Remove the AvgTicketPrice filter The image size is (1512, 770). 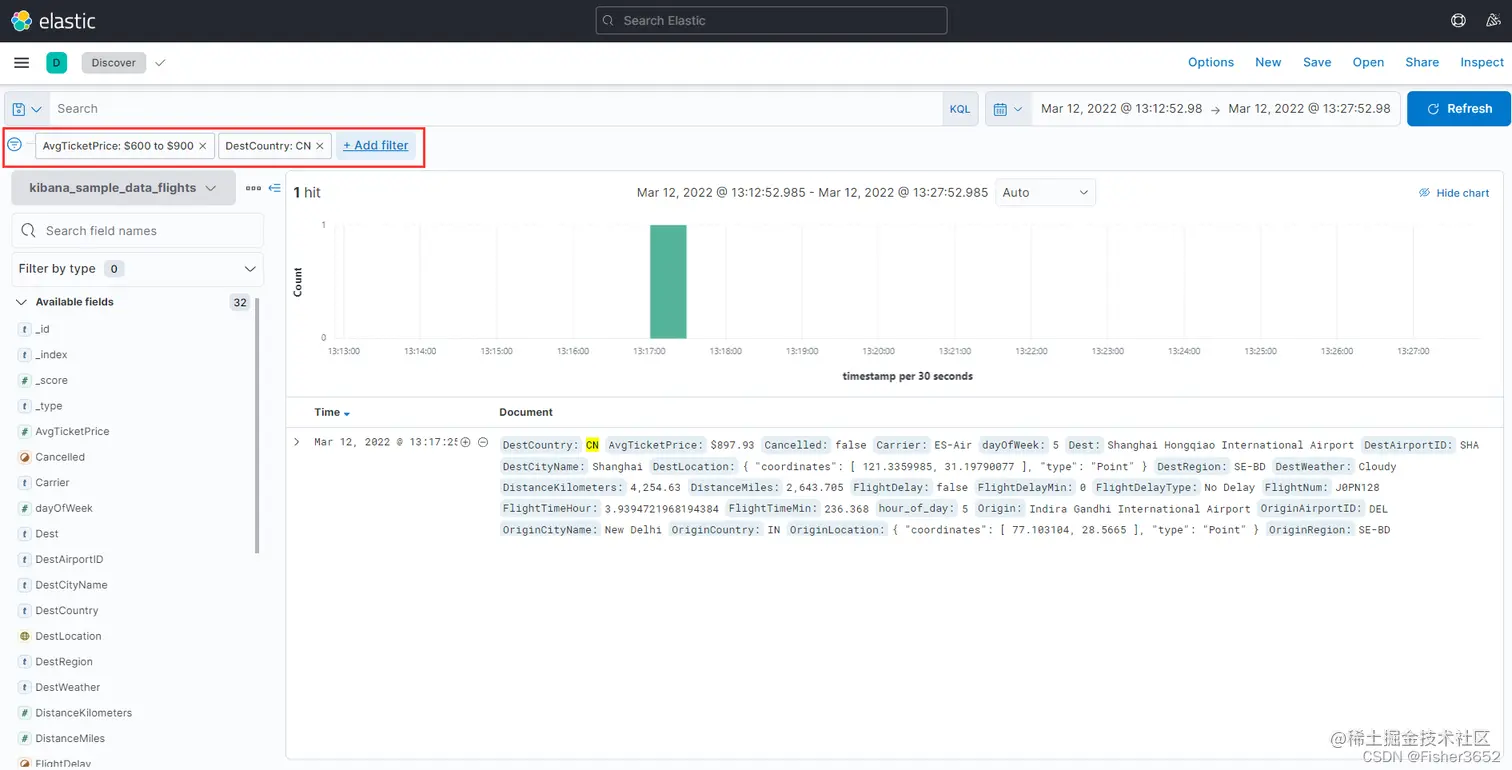(x=203, y=146)
